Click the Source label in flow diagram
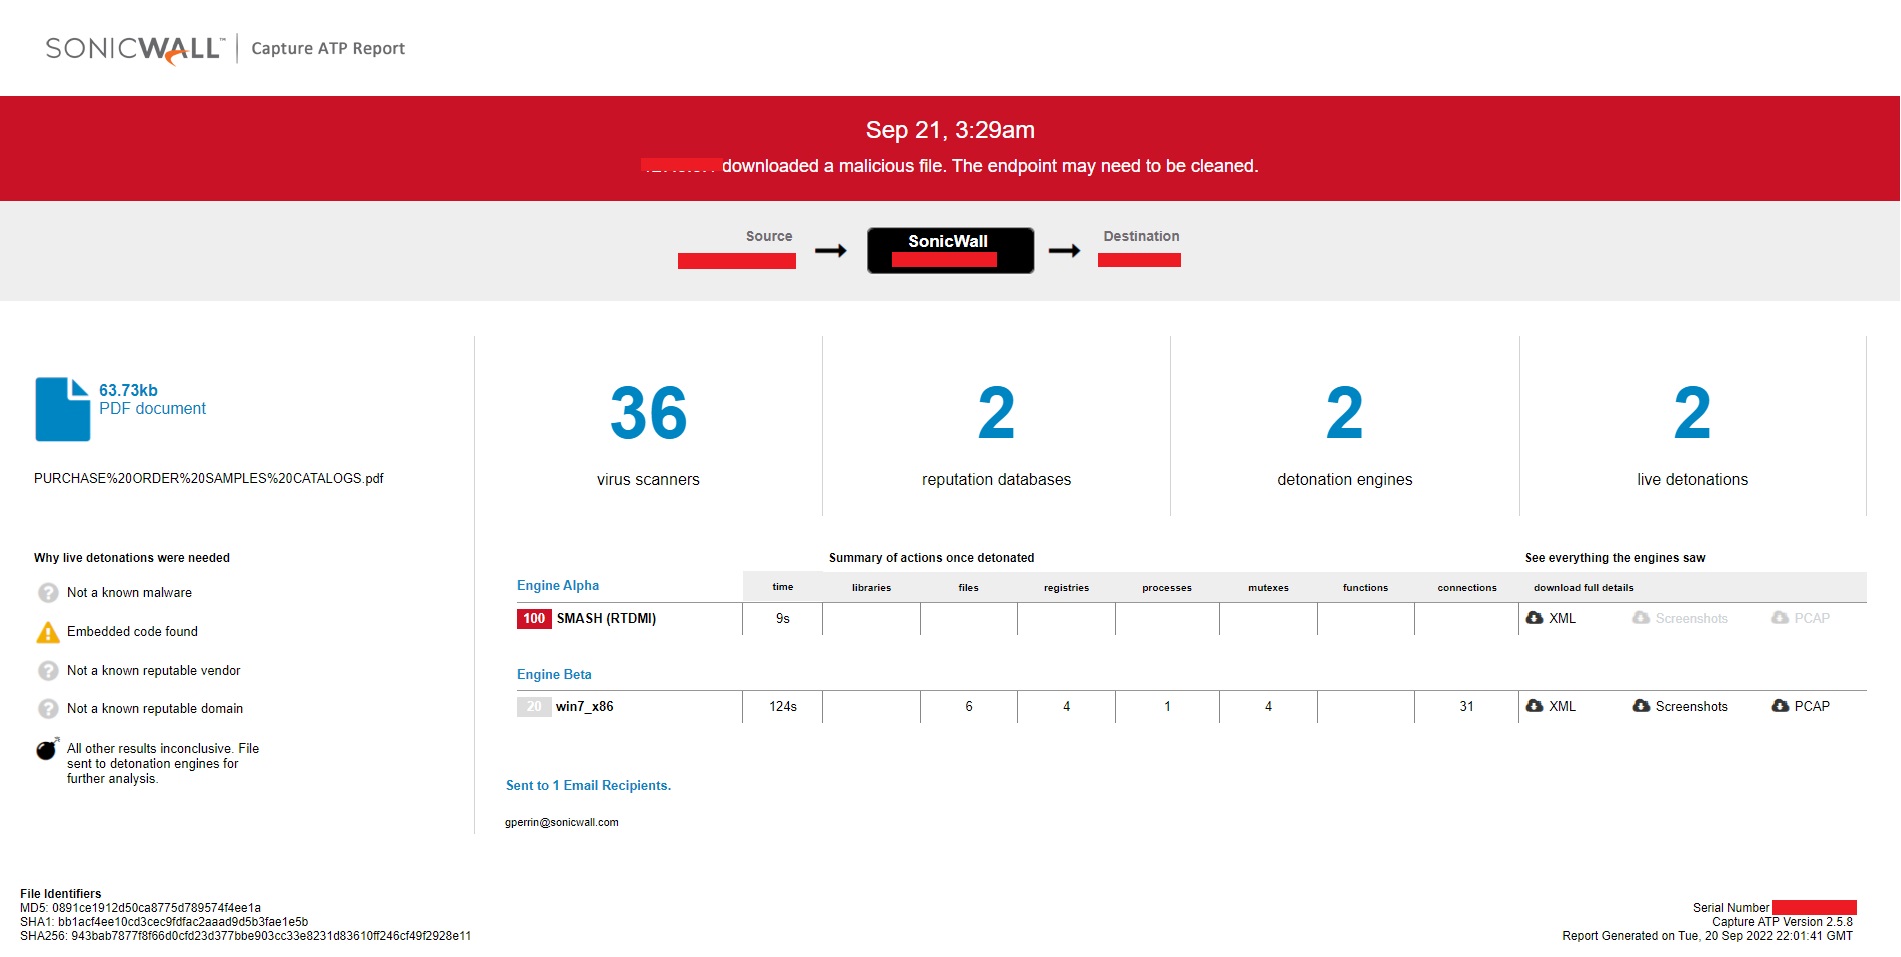This screenshot has width=1901, height=957. pos(769,237)
